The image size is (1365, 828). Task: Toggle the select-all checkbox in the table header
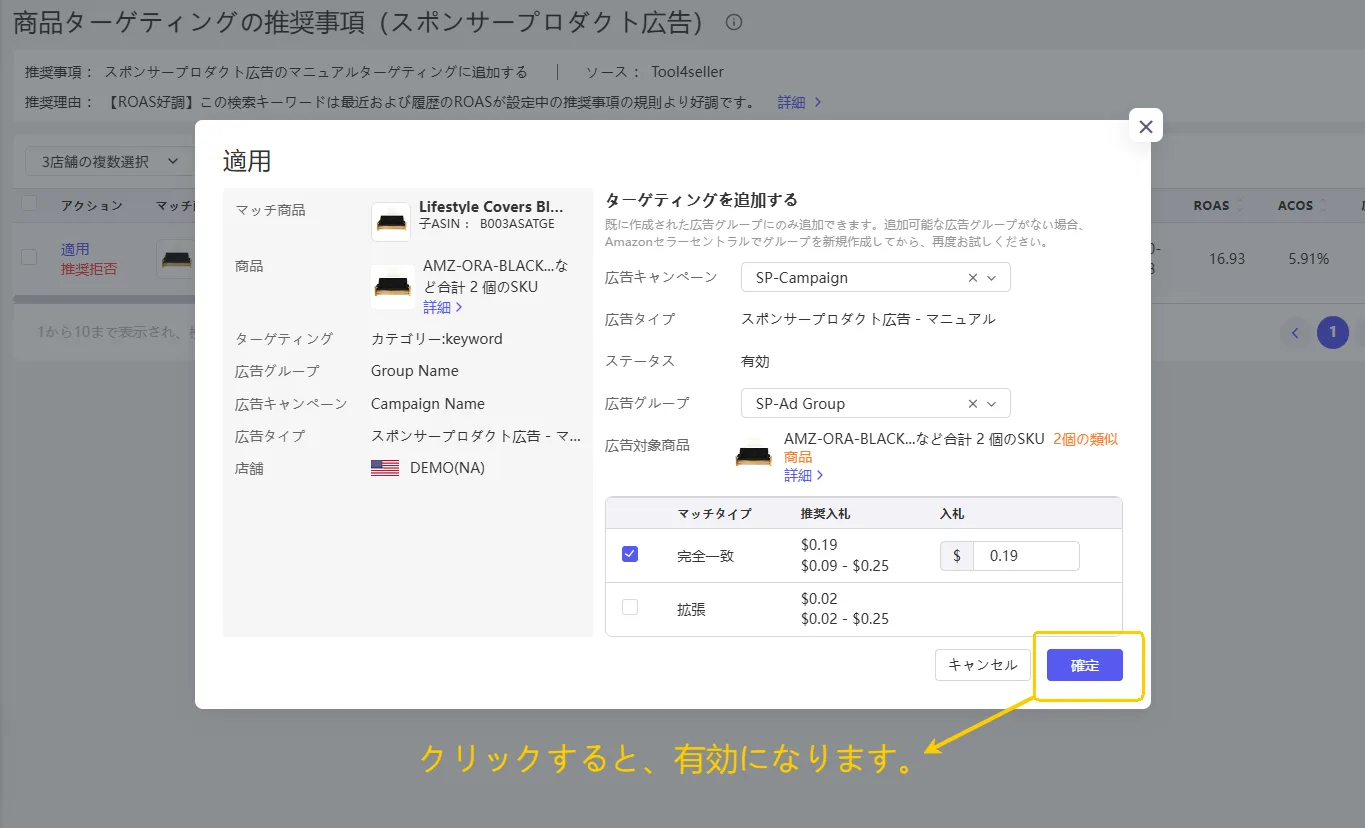[29, 204]
